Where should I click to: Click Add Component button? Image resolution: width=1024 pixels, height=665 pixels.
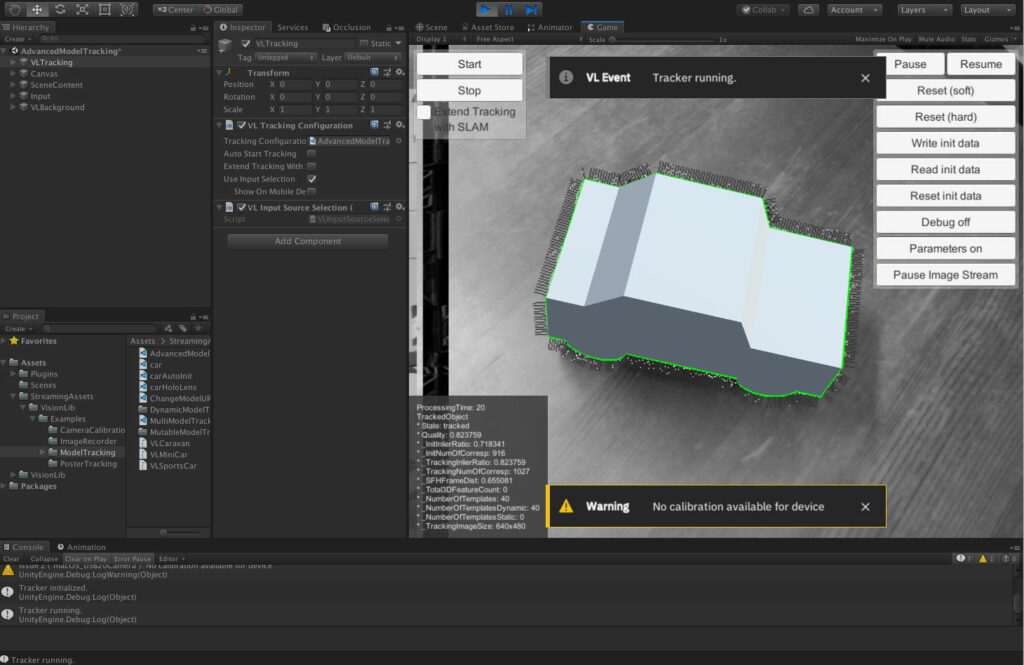pyautogui.click(x=308, y=241)
